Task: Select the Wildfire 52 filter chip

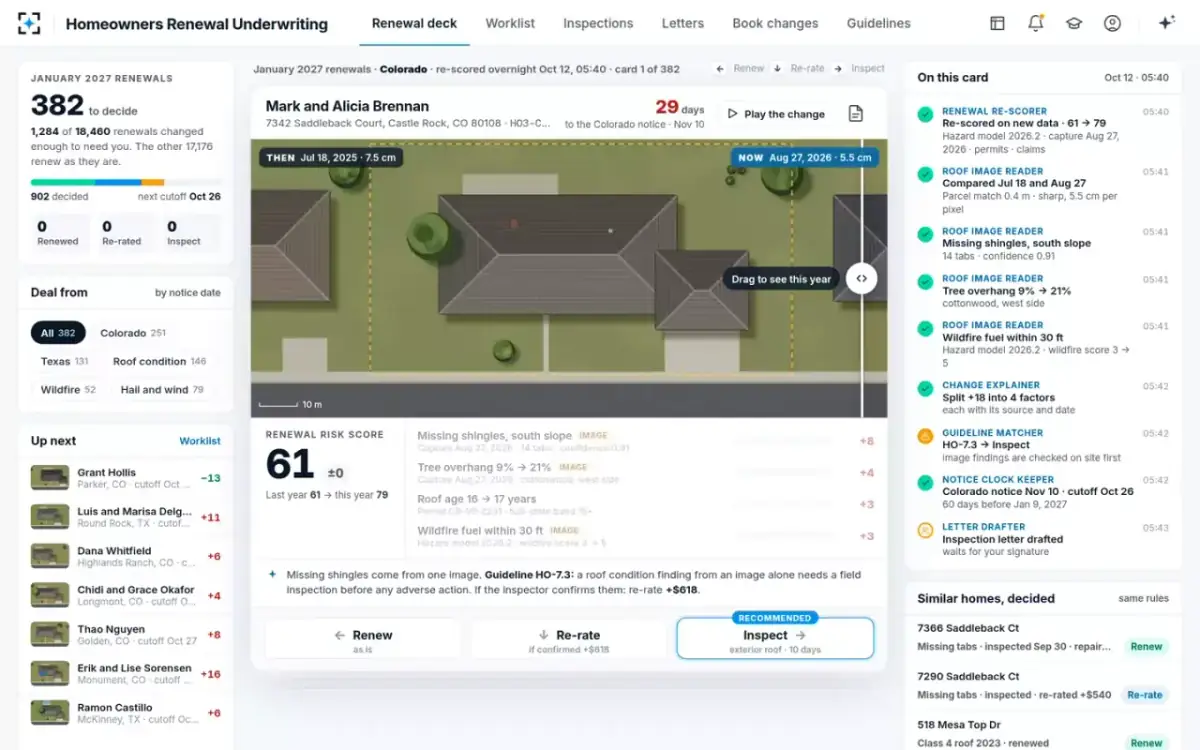Action: pyautogui.click(x=68, y=390)
